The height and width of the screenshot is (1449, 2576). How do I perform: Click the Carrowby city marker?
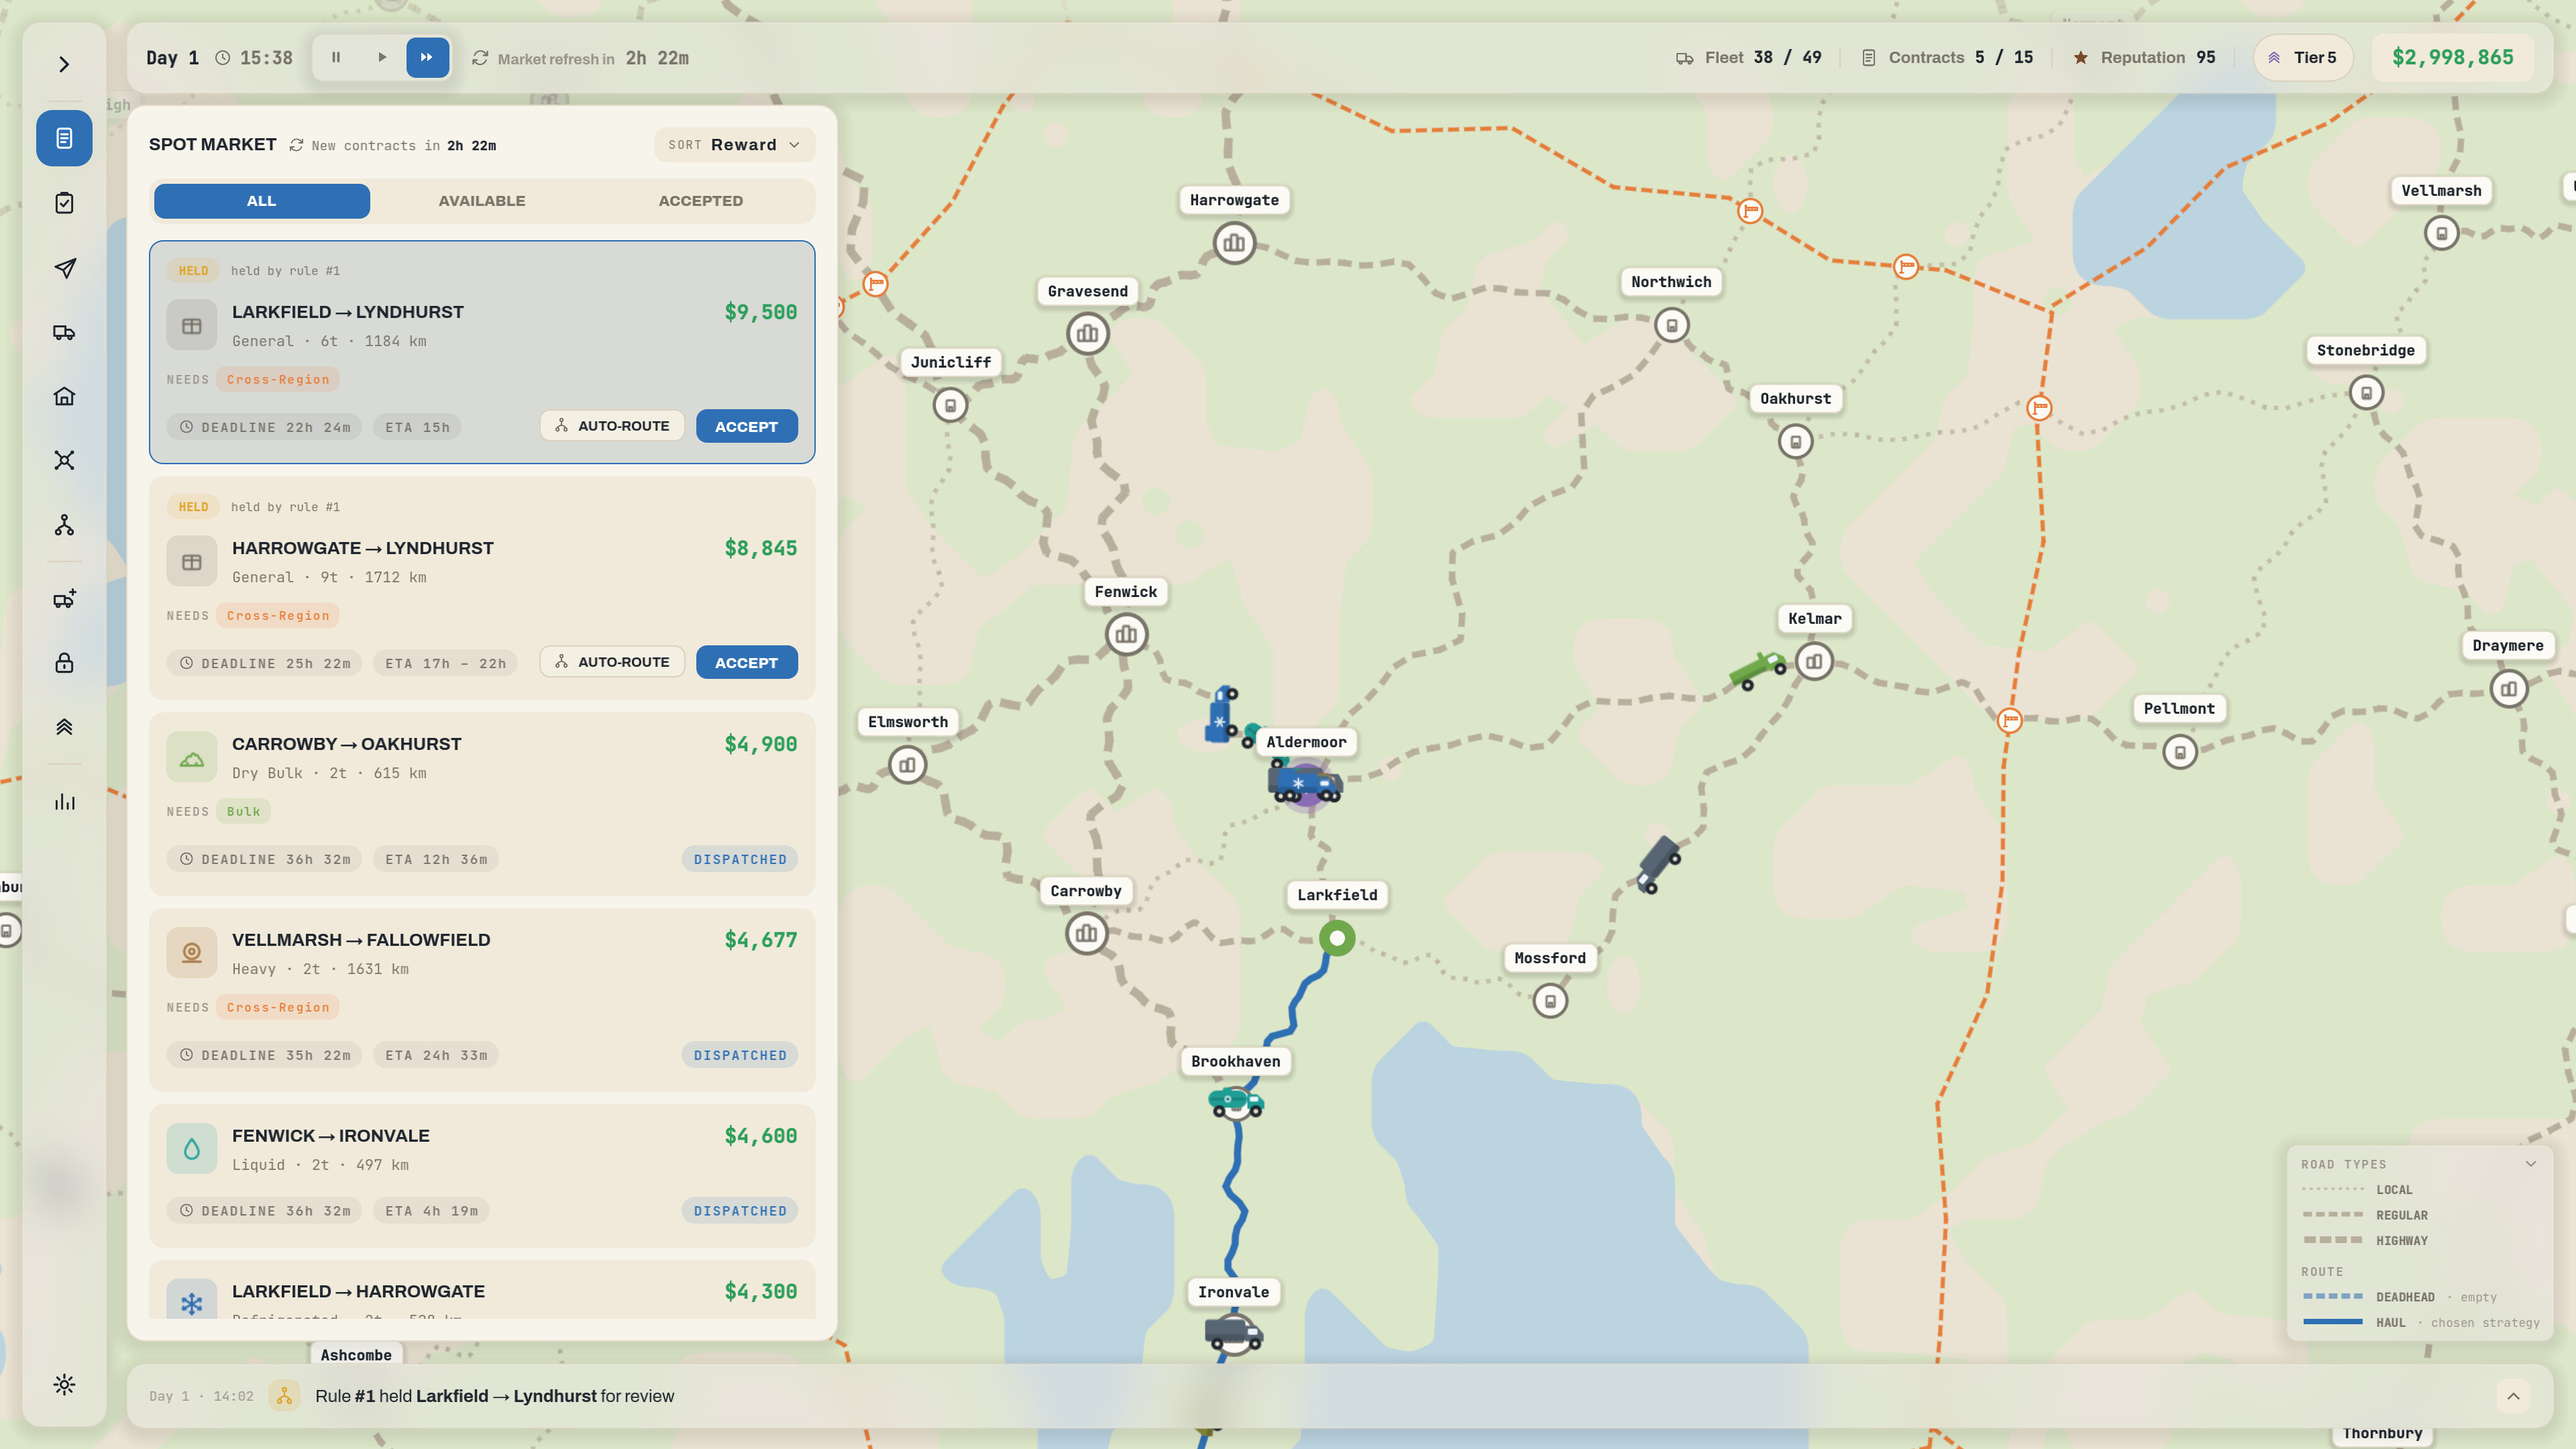1086,934
